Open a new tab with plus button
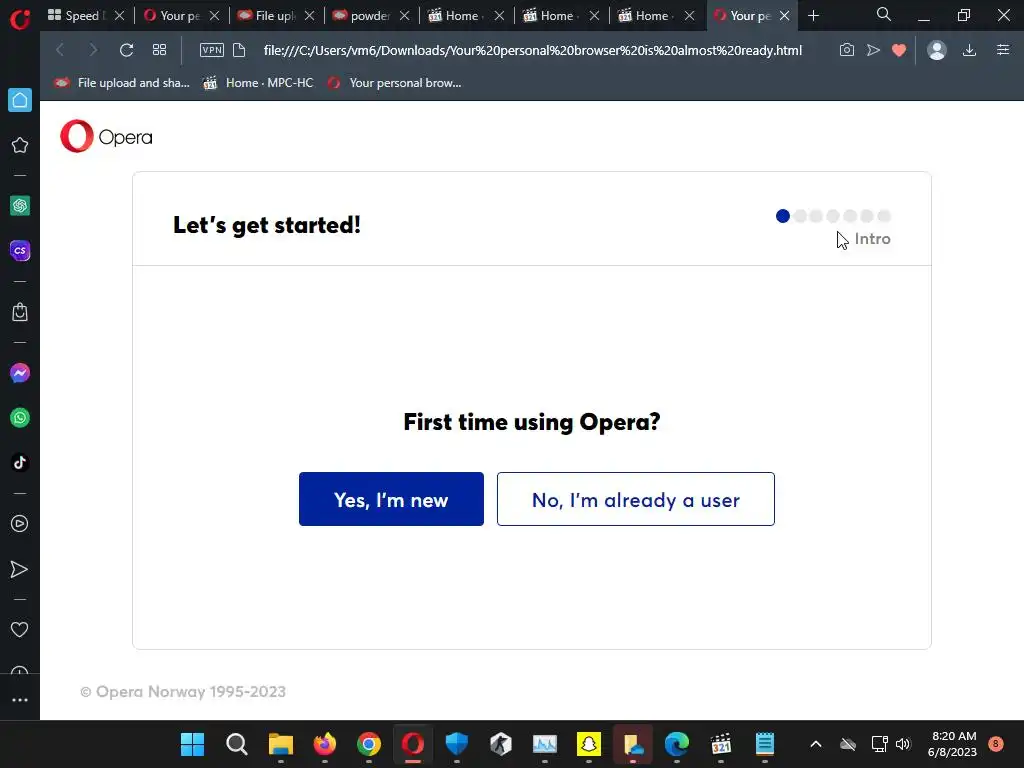 [x=813, y=16]
